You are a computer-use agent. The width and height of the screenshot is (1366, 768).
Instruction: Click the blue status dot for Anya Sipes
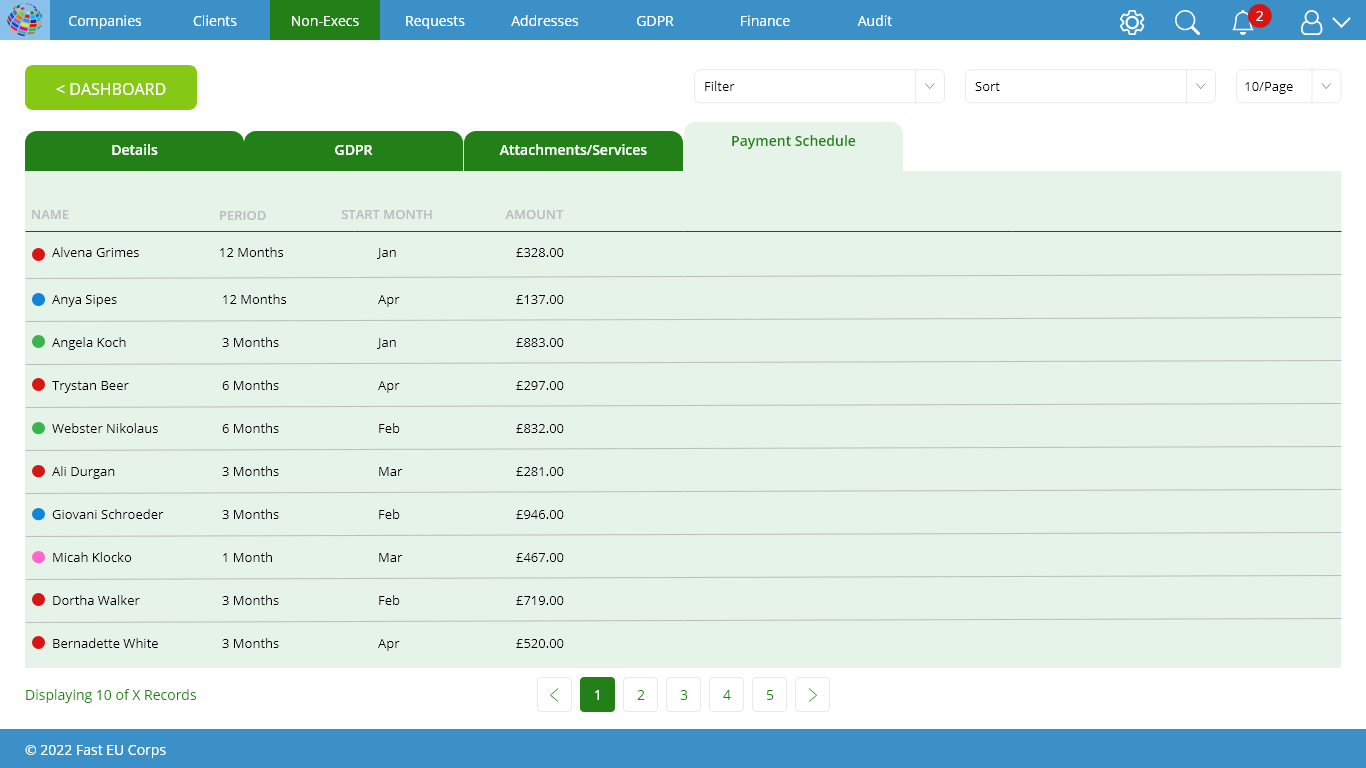click(x=39, y=299)
